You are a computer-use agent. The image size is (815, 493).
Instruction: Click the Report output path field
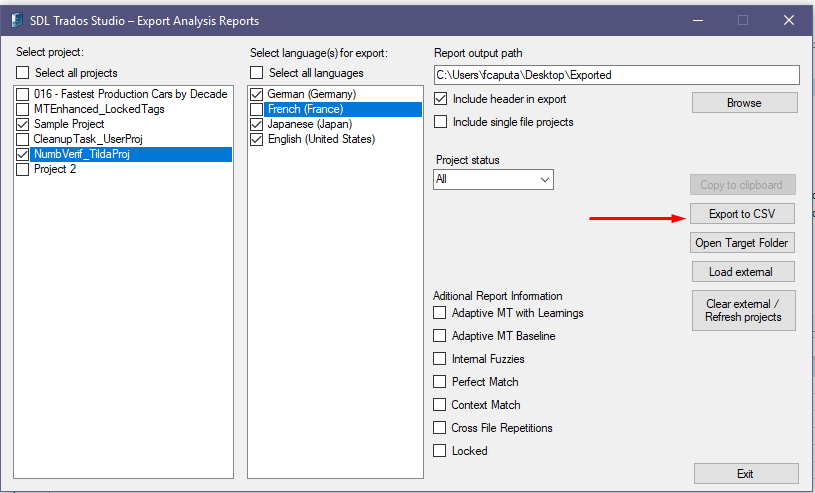point(616,75)
